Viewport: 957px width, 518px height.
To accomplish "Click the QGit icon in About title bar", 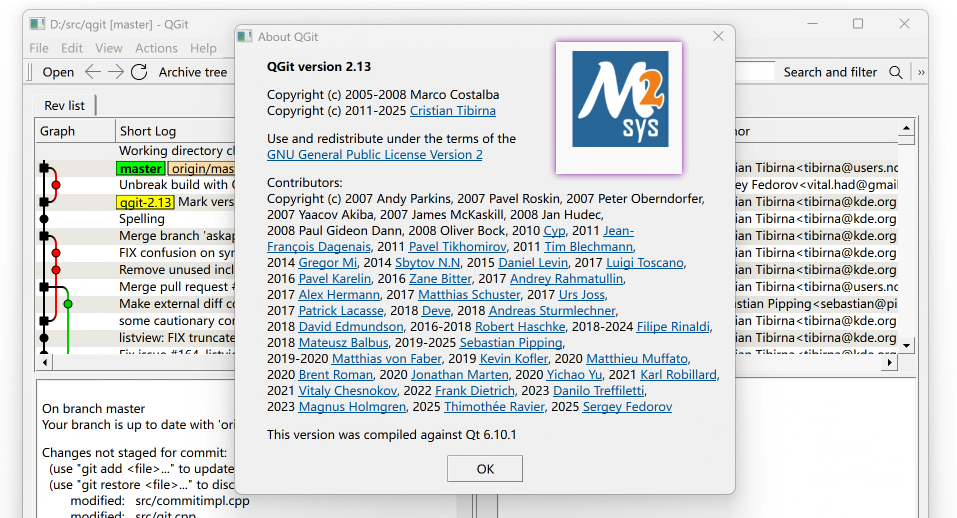I will (x=245, y=37).
